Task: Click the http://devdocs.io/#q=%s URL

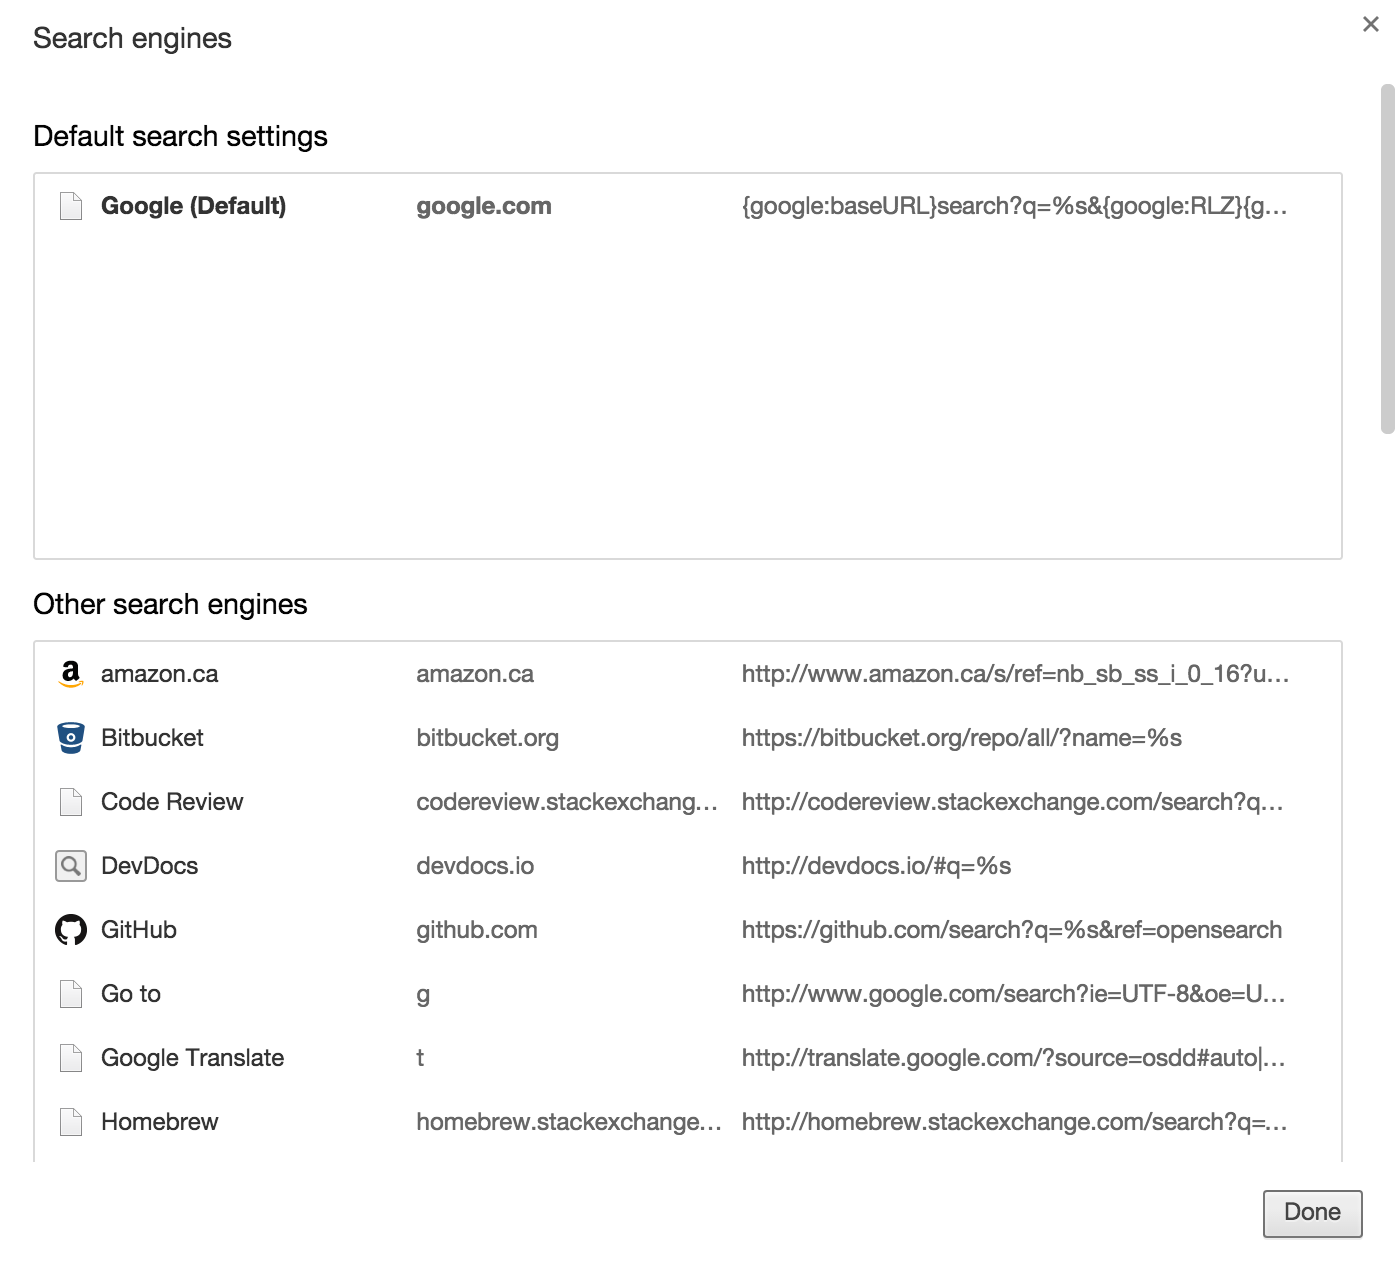Action: coord(876,866)
